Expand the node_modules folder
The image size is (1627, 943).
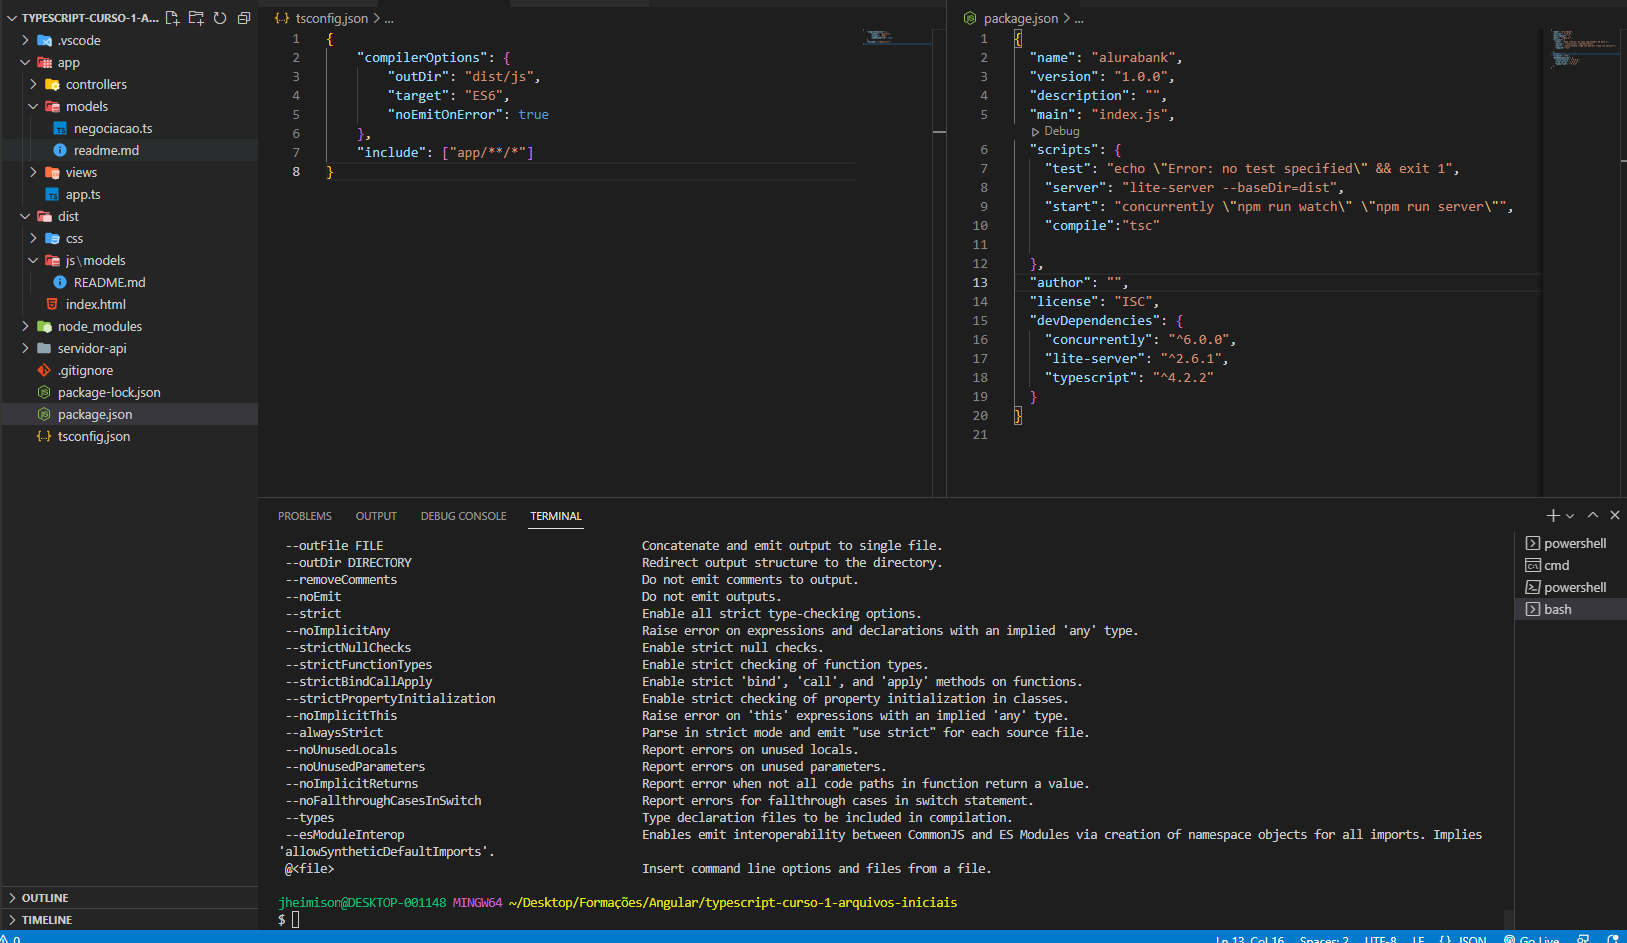click(x=129, y=326)
